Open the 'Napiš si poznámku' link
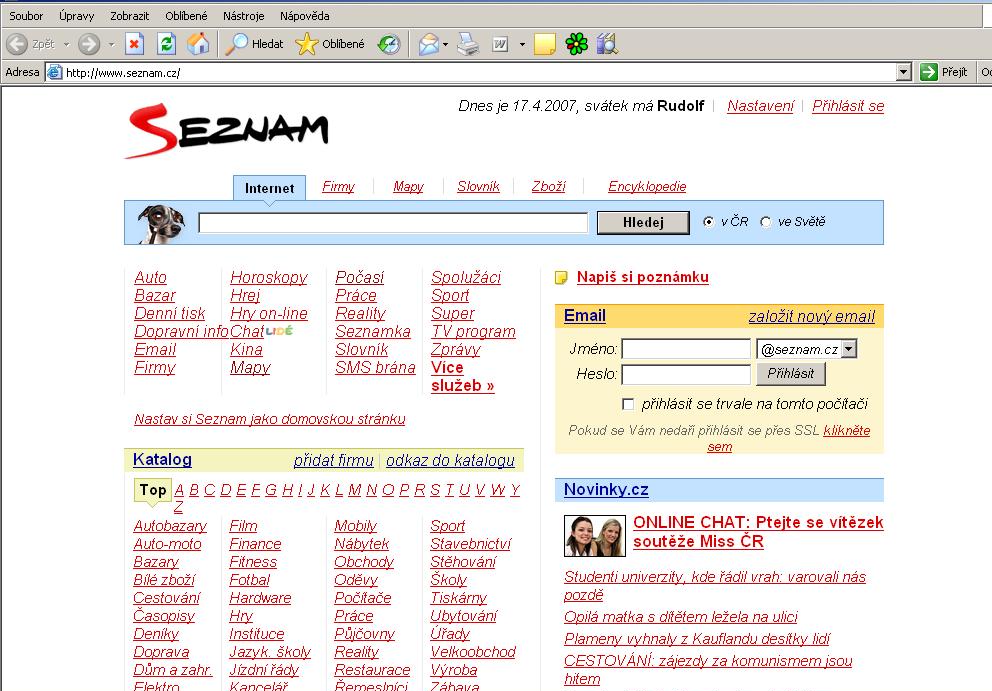992x691 pixels. [x=643, y=277]
